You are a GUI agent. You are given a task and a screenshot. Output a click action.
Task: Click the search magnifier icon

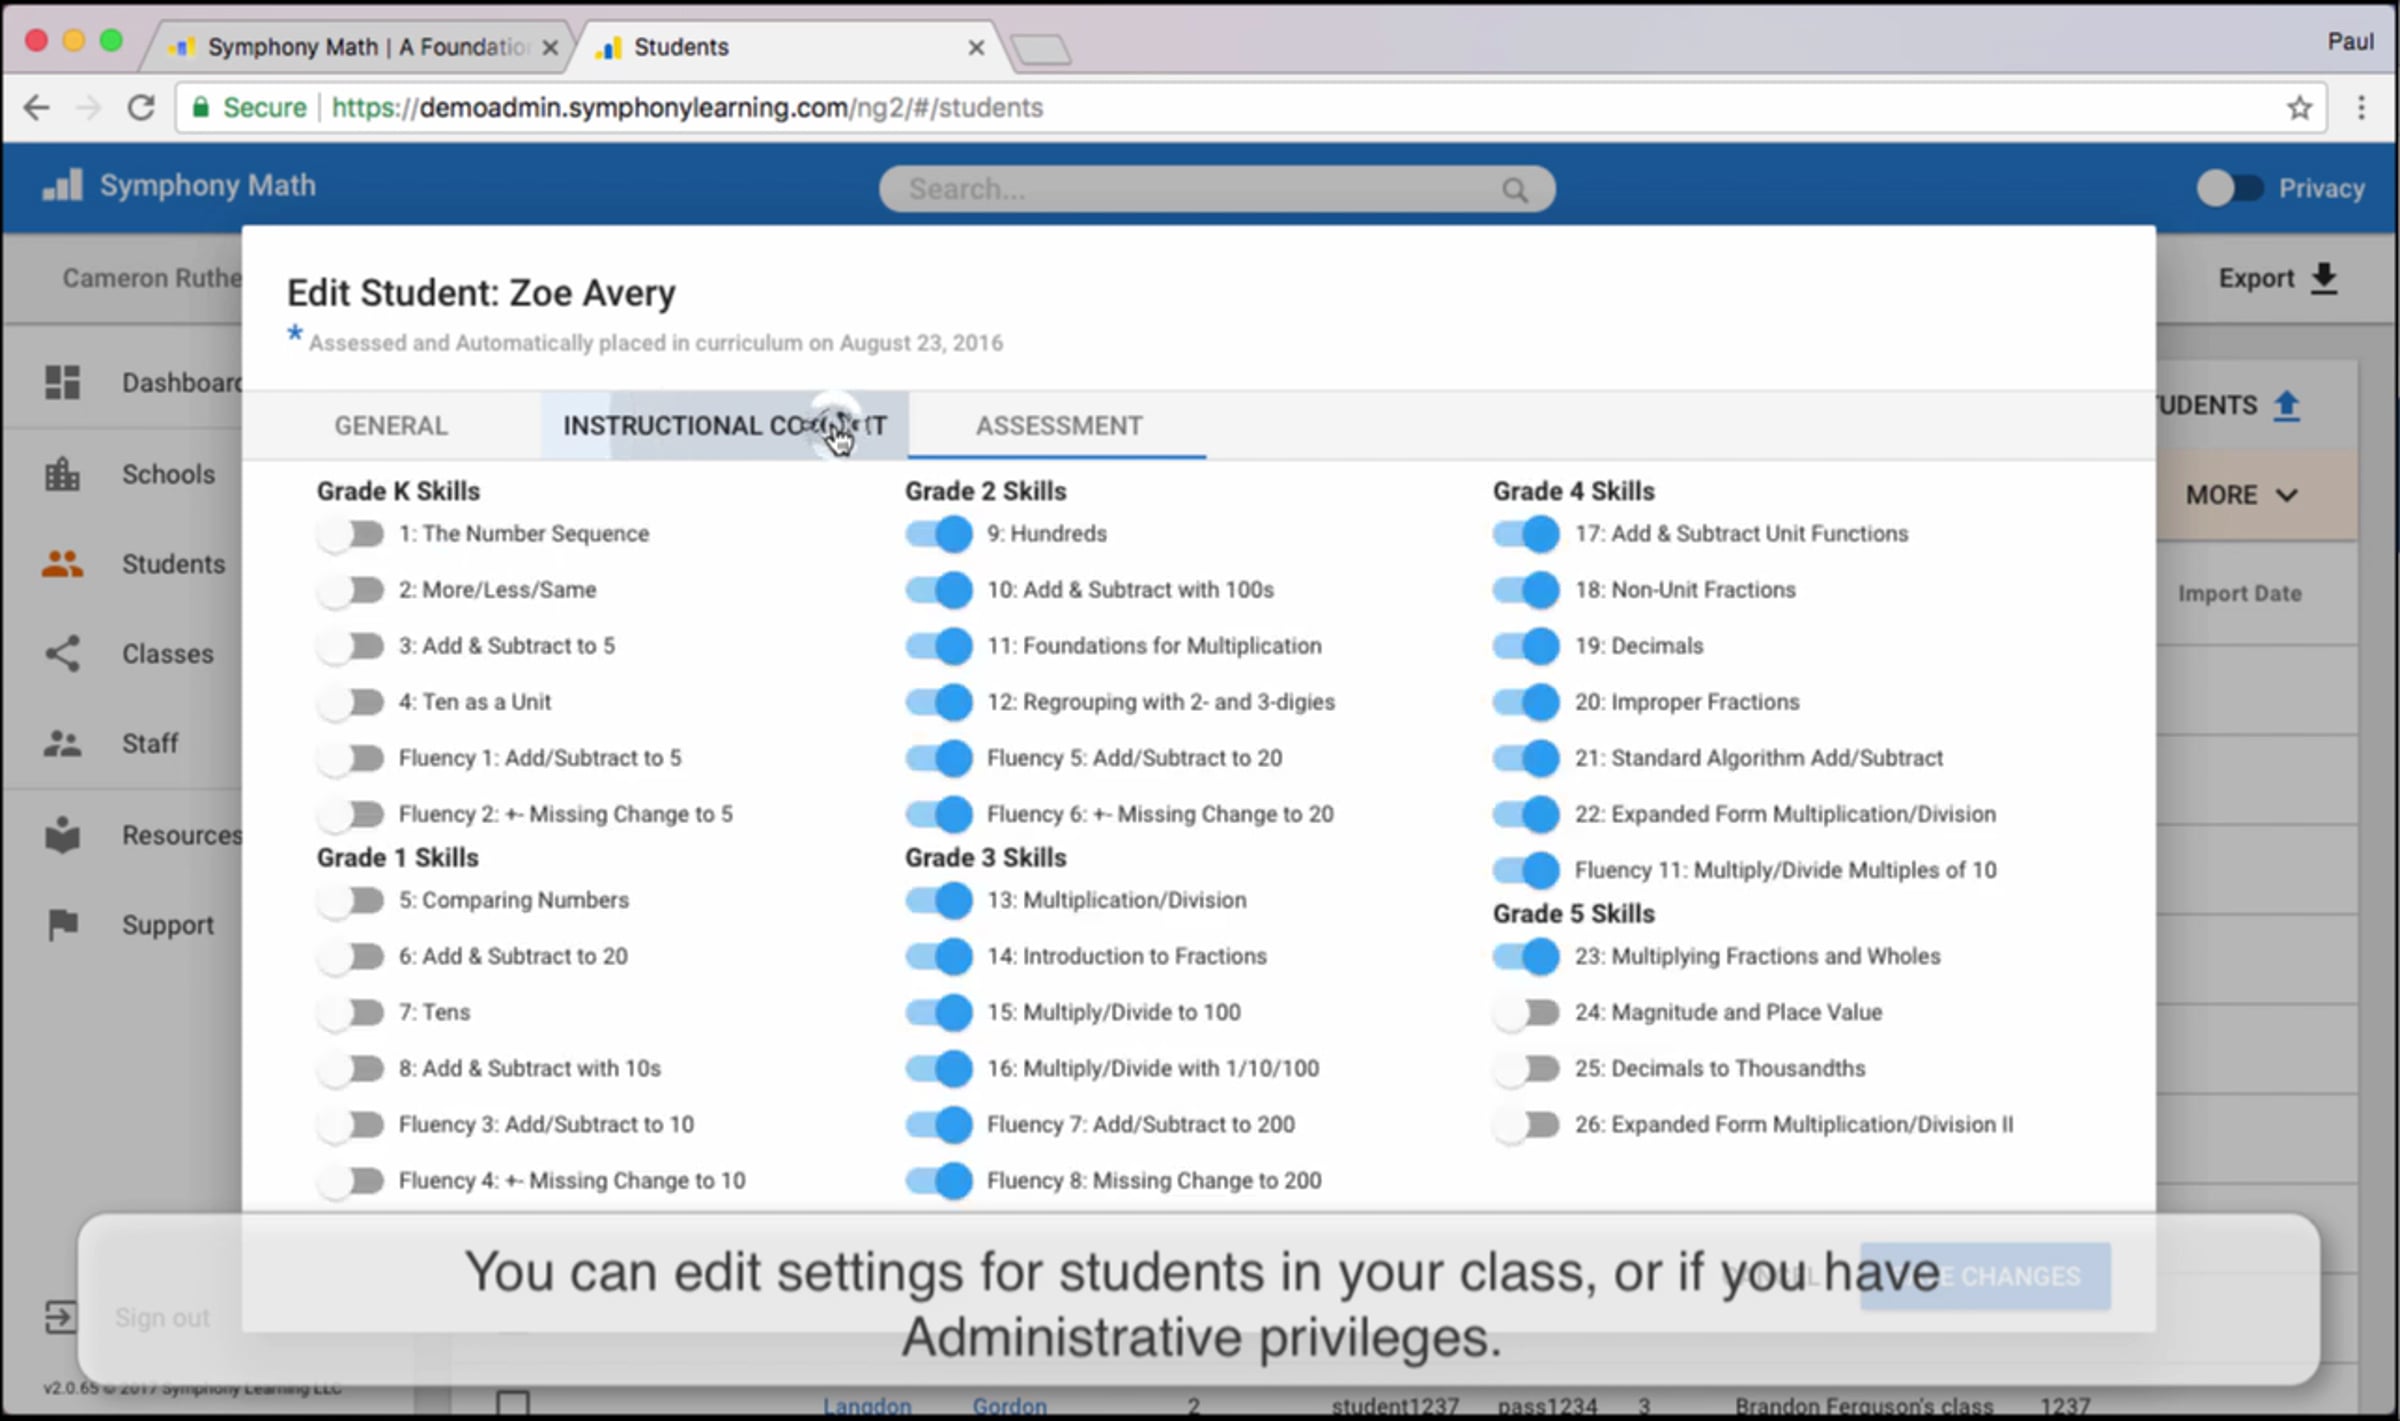click(x=1515, y=190)
